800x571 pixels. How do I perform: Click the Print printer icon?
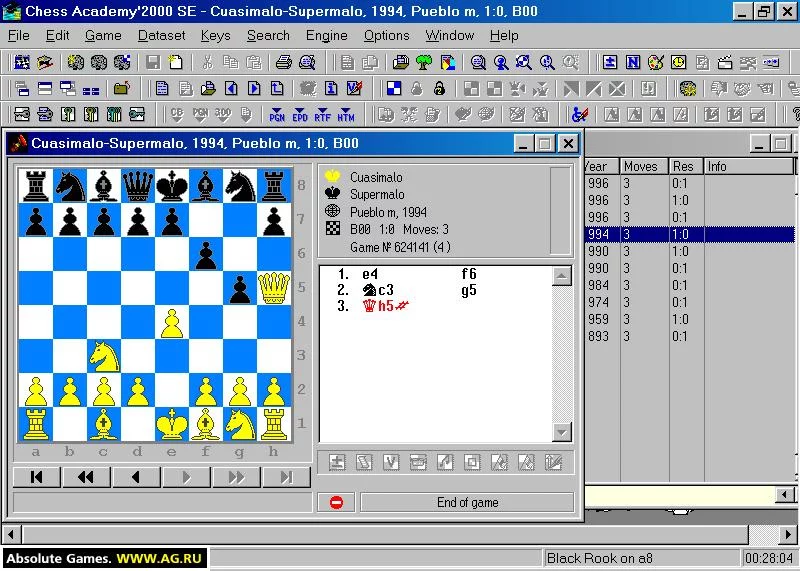point(284,62)
